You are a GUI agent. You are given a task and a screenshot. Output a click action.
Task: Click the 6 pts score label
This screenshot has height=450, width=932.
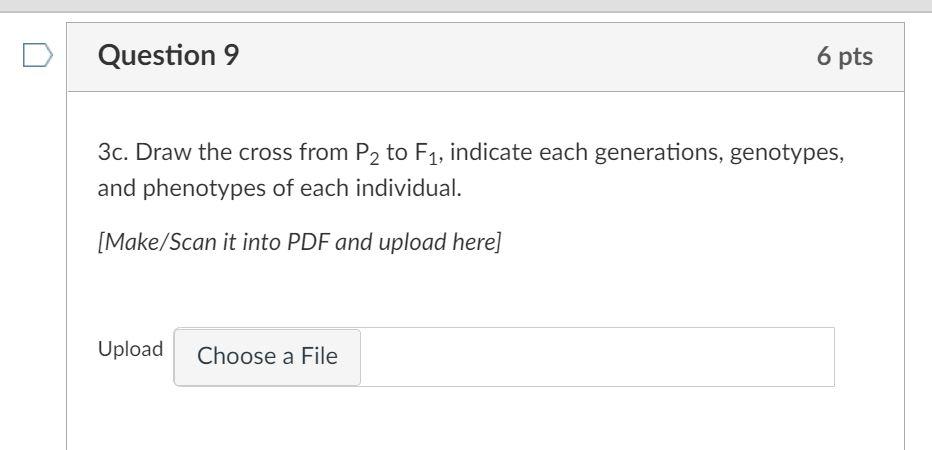coord(845,56)
